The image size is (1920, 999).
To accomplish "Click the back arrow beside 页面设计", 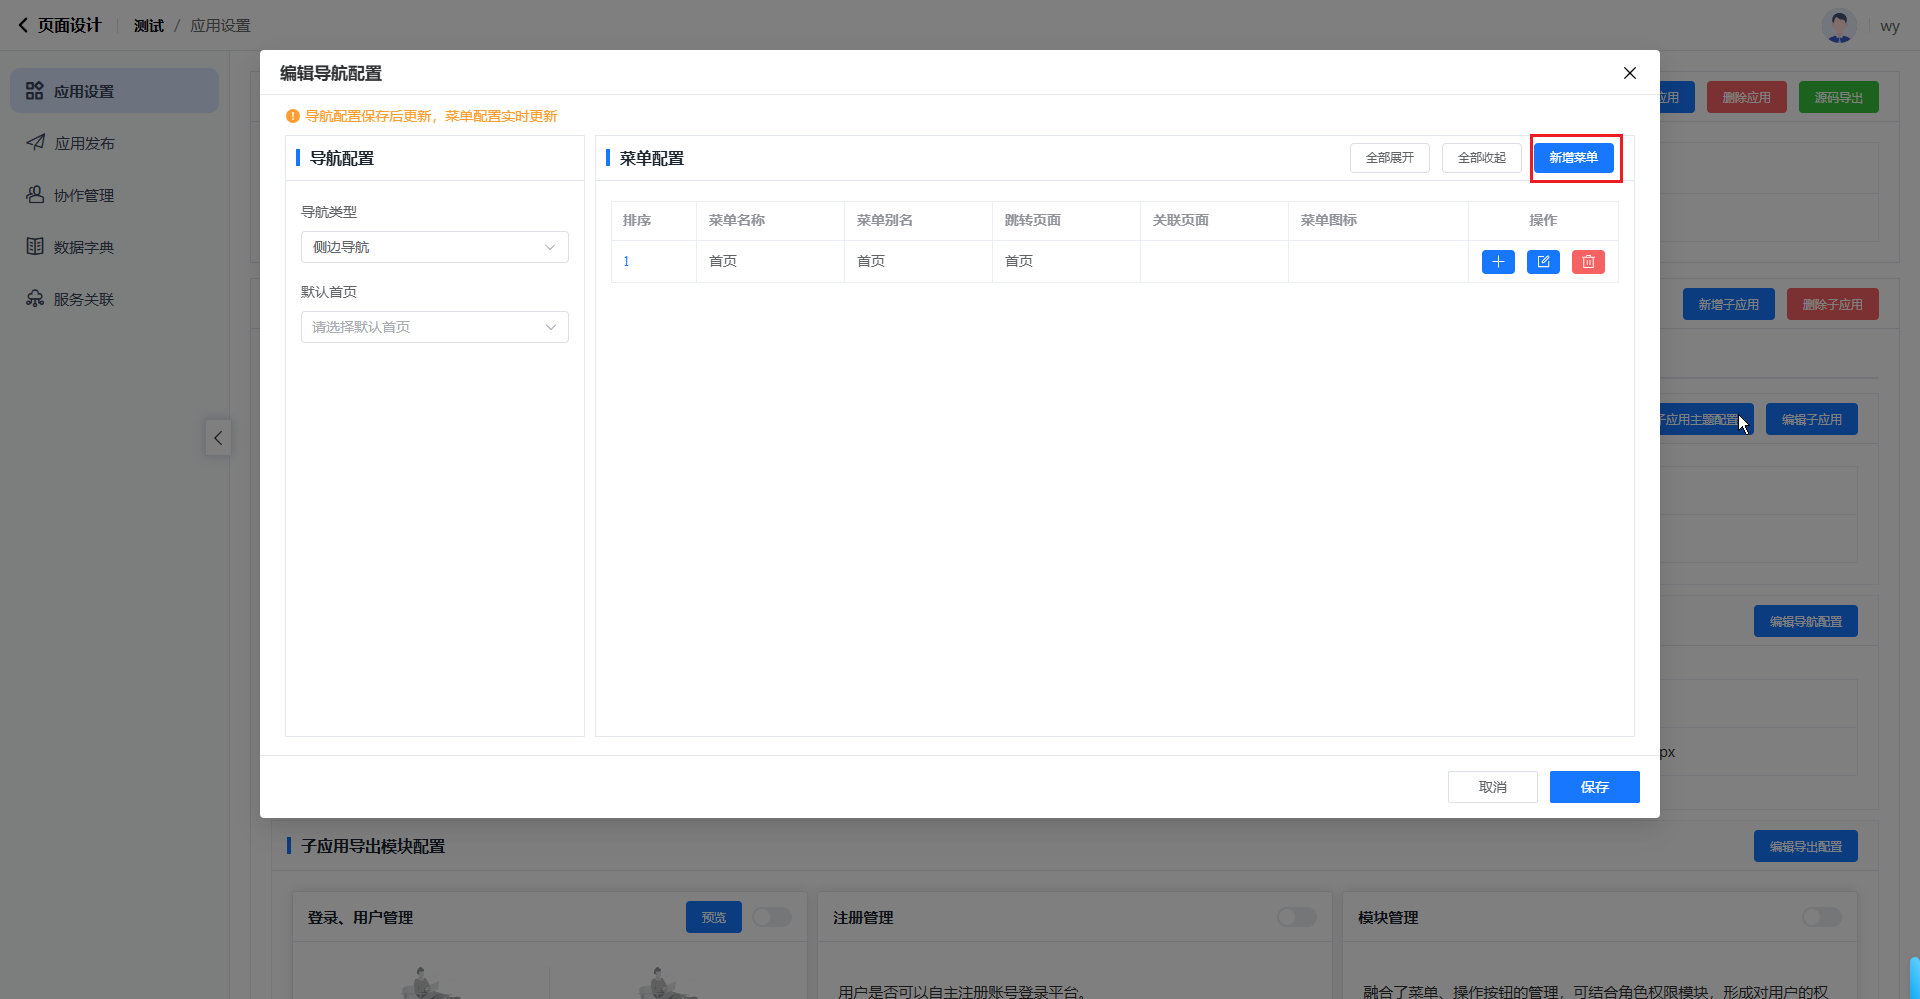I will click(23, 25).
